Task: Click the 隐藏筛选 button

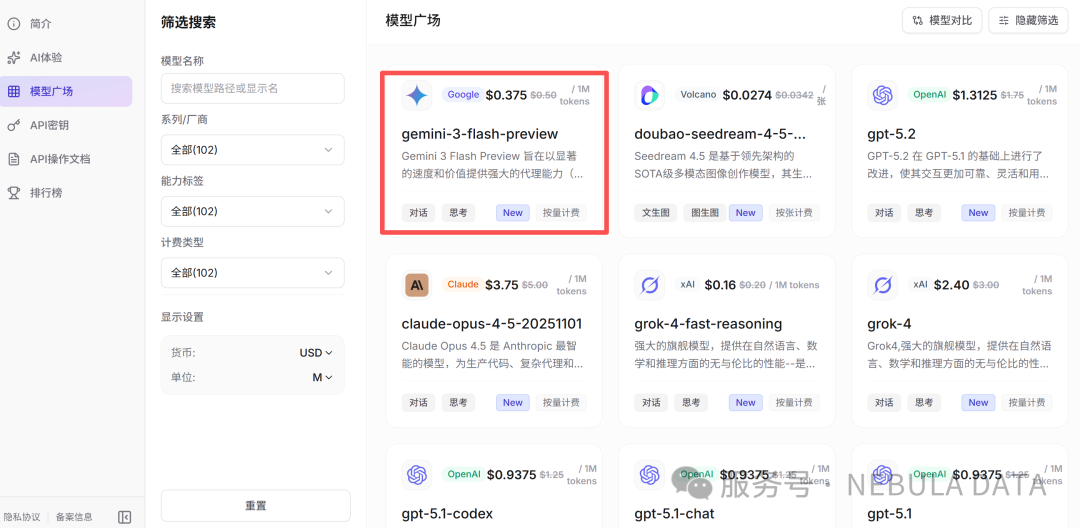Action: pos(1029,21)
